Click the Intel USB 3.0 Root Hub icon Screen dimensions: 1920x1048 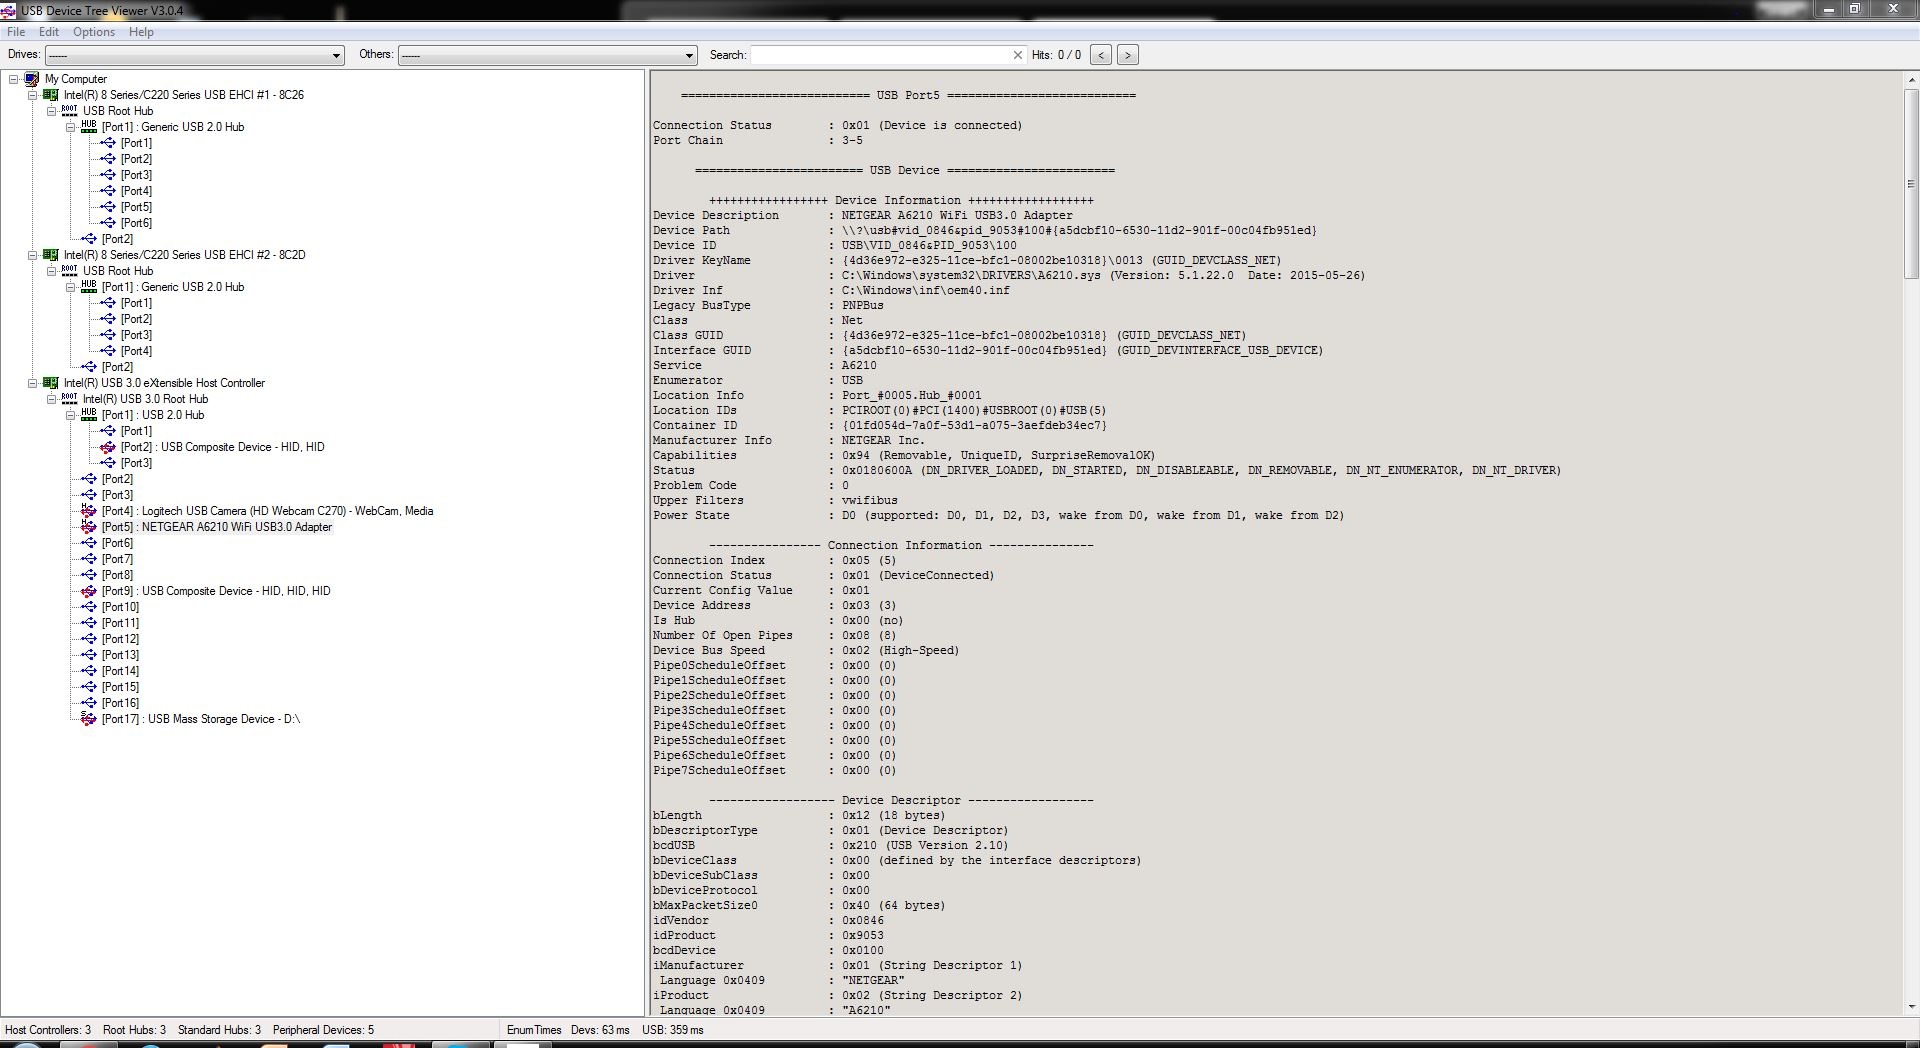(x=70, y=399)
